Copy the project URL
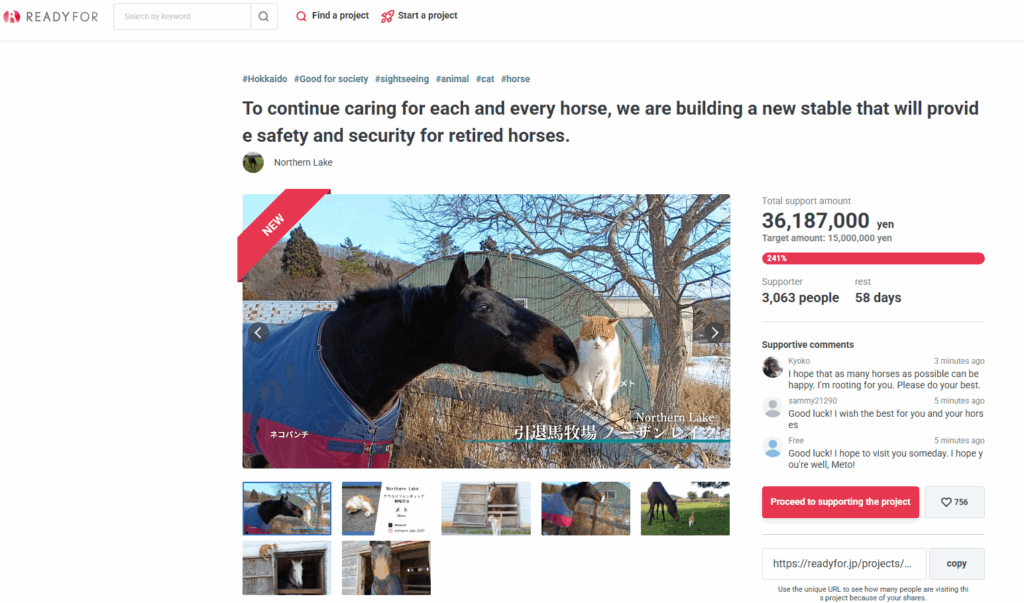1024x603 pixels. click(x=957, y=563)
